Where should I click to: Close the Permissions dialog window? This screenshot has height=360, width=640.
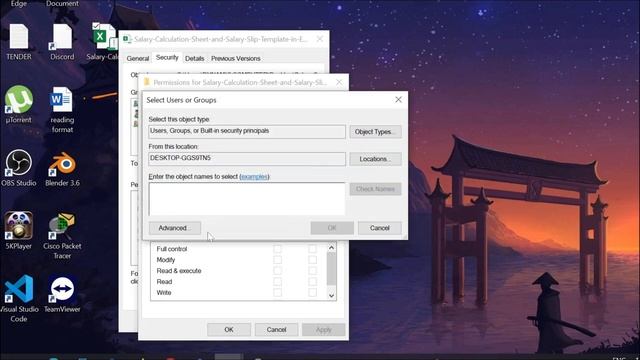339,82
